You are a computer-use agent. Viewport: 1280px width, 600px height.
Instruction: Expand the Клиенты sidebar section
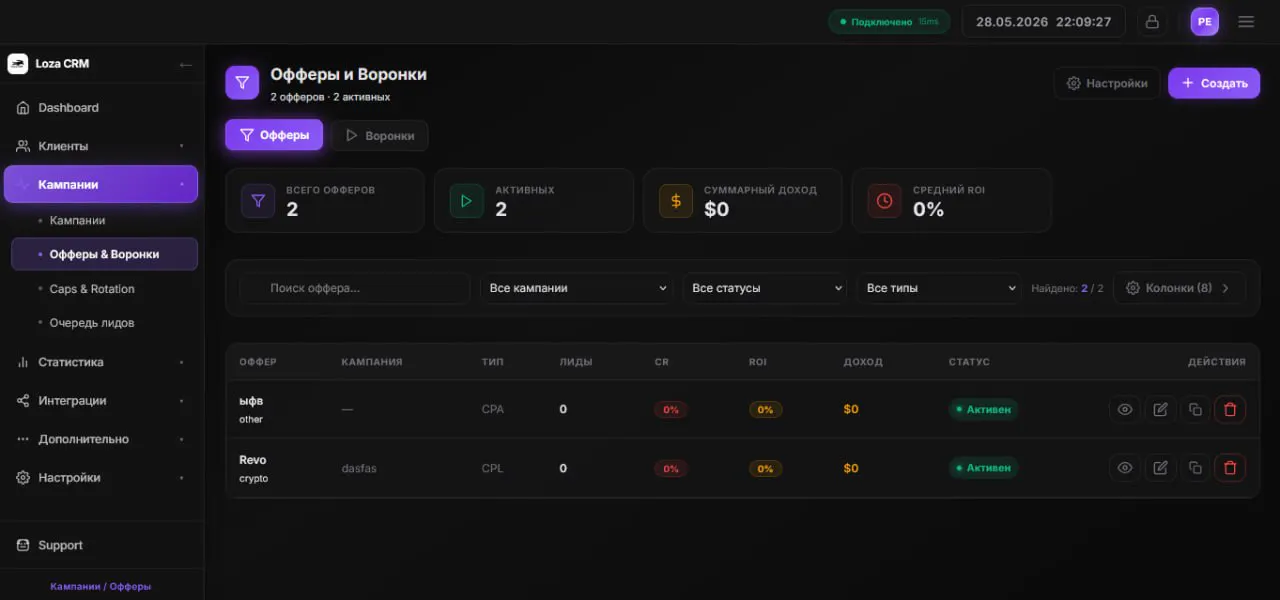101,146
